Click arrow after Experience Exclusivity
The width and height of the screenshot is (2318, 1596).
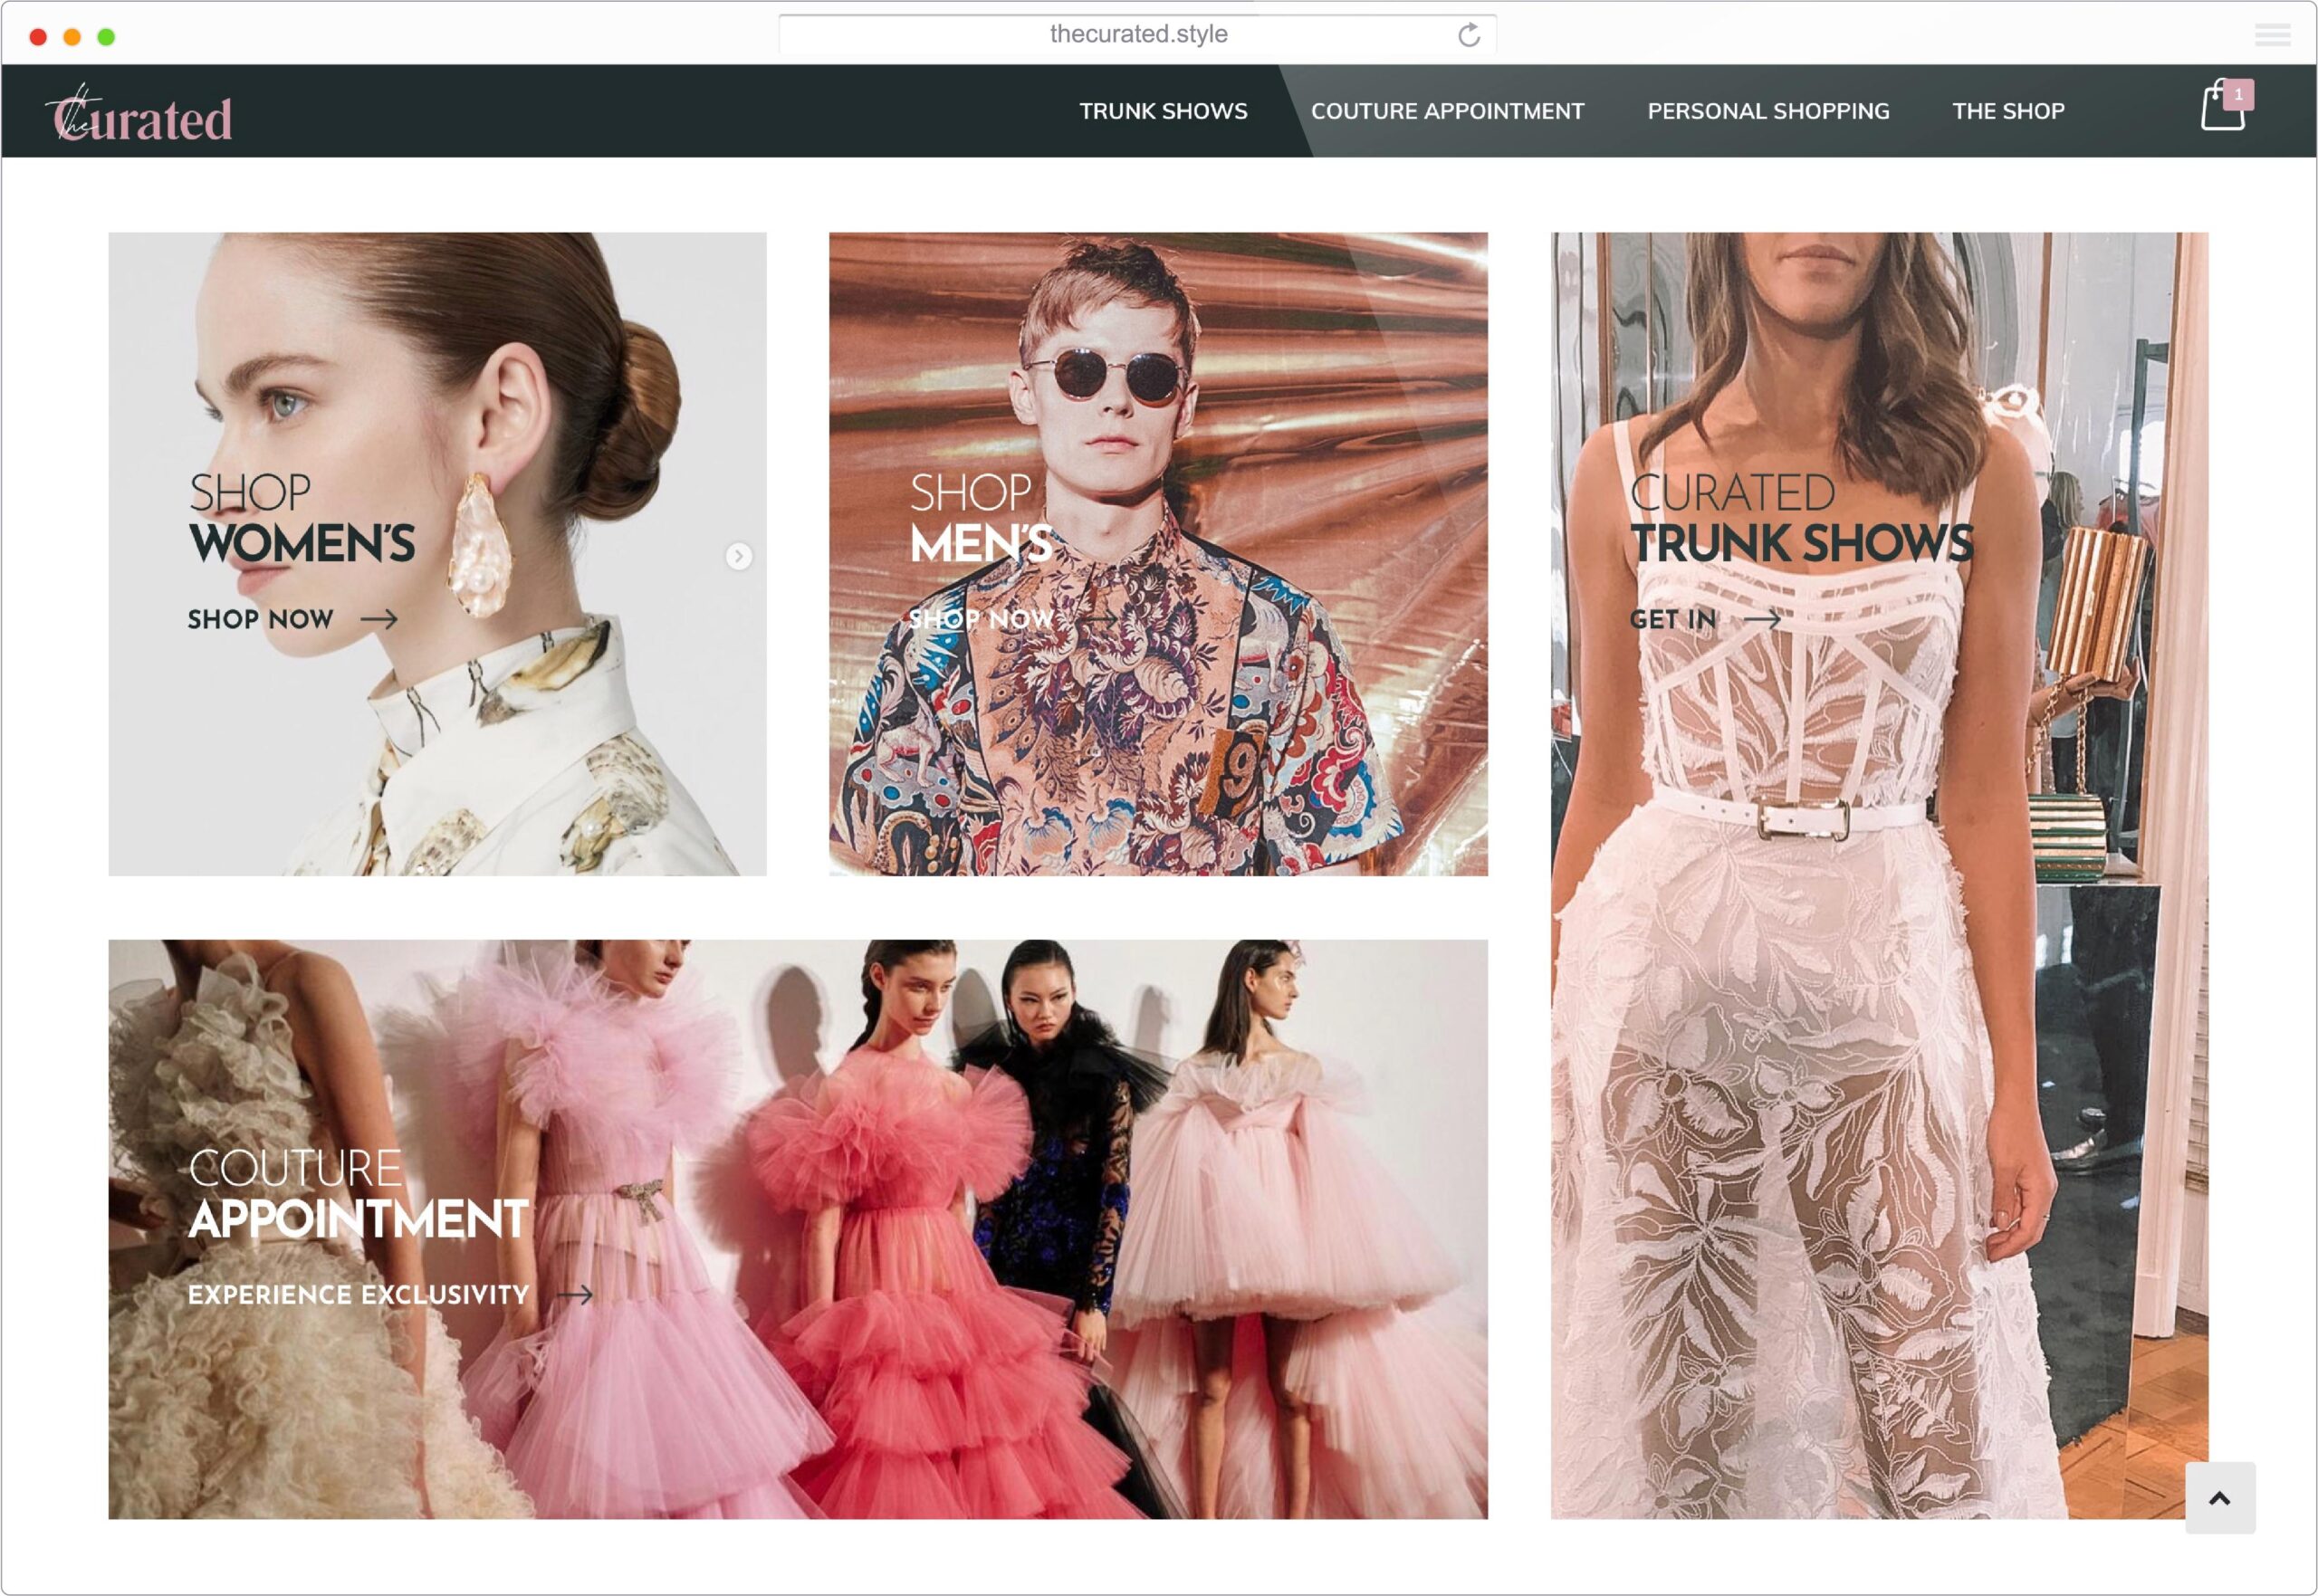click(x=574, y=1295)
